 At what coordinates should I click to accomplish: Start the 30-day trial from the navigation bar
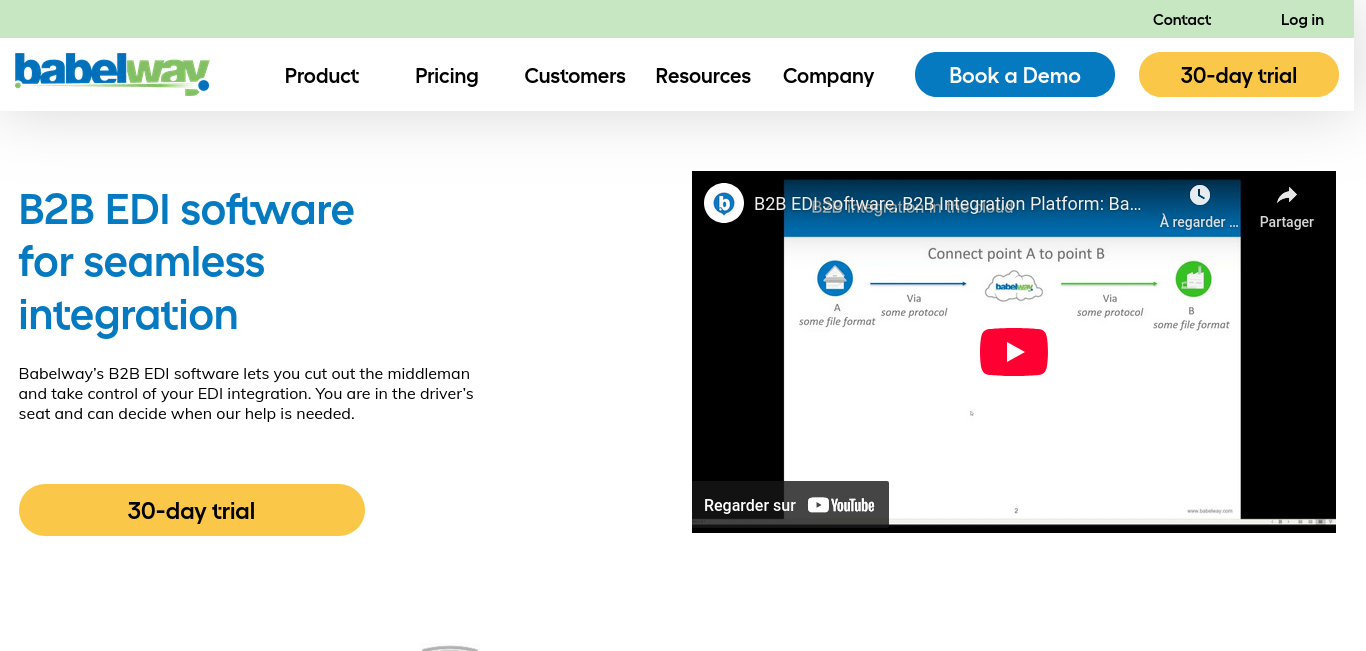click(x=1238, y=75)
